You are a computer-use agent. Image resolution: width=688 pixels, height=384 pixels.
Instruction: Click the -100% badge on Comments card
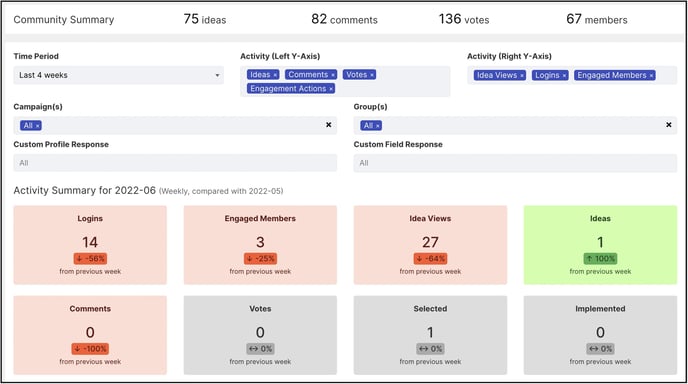(x=90, y=349)
